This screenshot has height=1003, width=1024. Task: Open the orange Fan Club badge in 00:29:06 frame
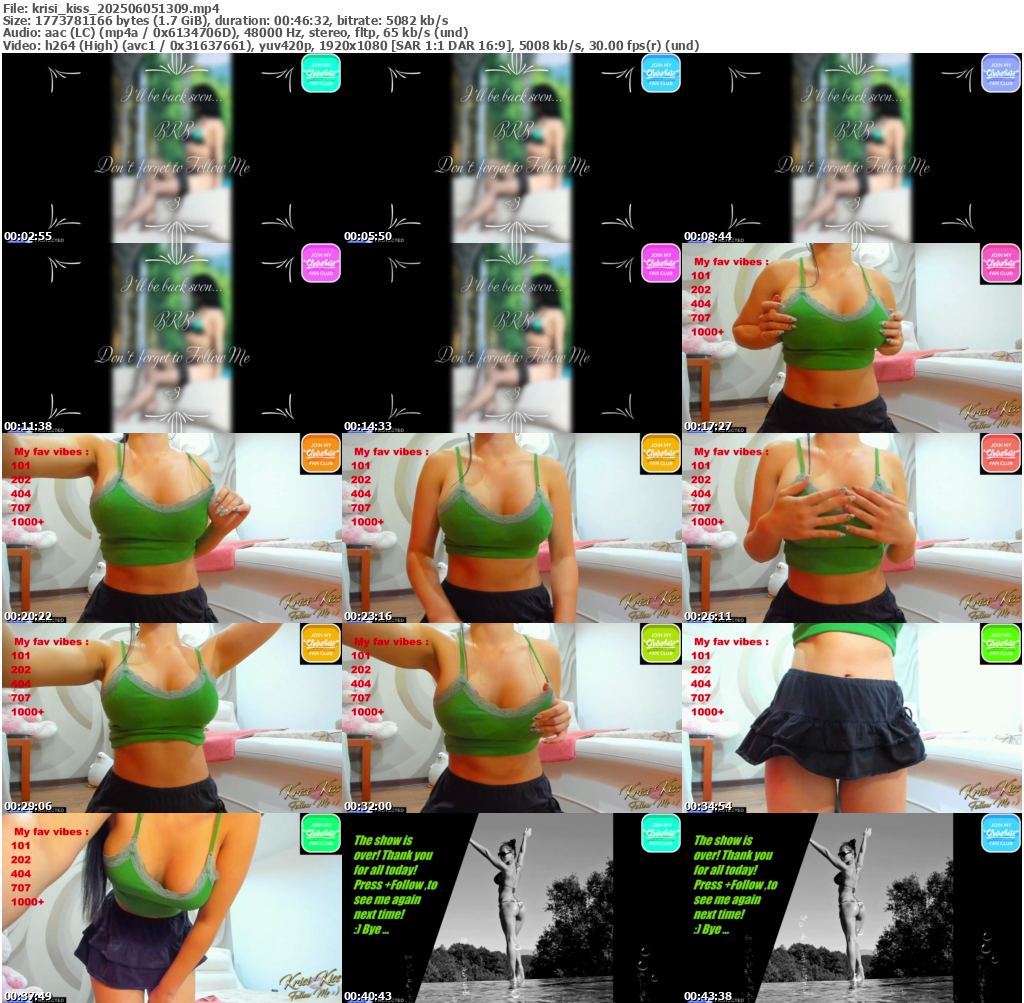pyautogui.click(x=321, y=643)
